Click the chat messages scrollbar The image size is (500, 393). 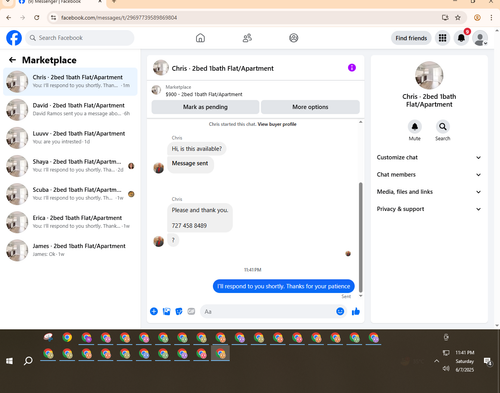coord(360,237)
